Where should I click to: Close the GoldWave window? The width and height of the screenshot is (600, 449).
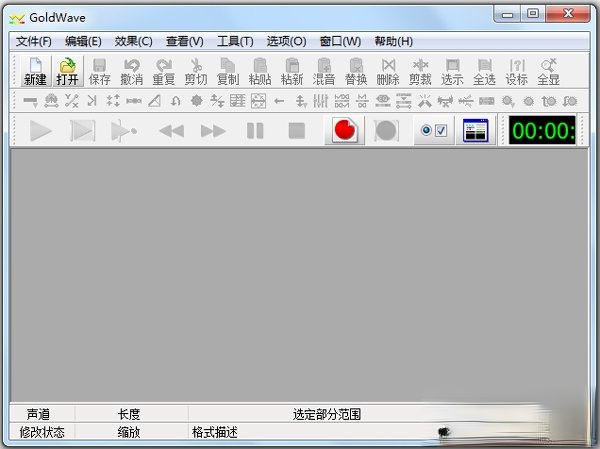click(x=568, y=14)
